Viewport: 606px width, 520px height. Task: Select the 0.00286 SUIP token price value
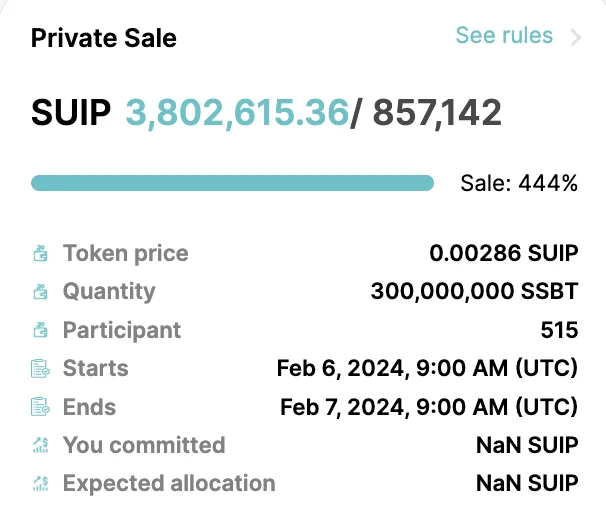tap(504, 253)
